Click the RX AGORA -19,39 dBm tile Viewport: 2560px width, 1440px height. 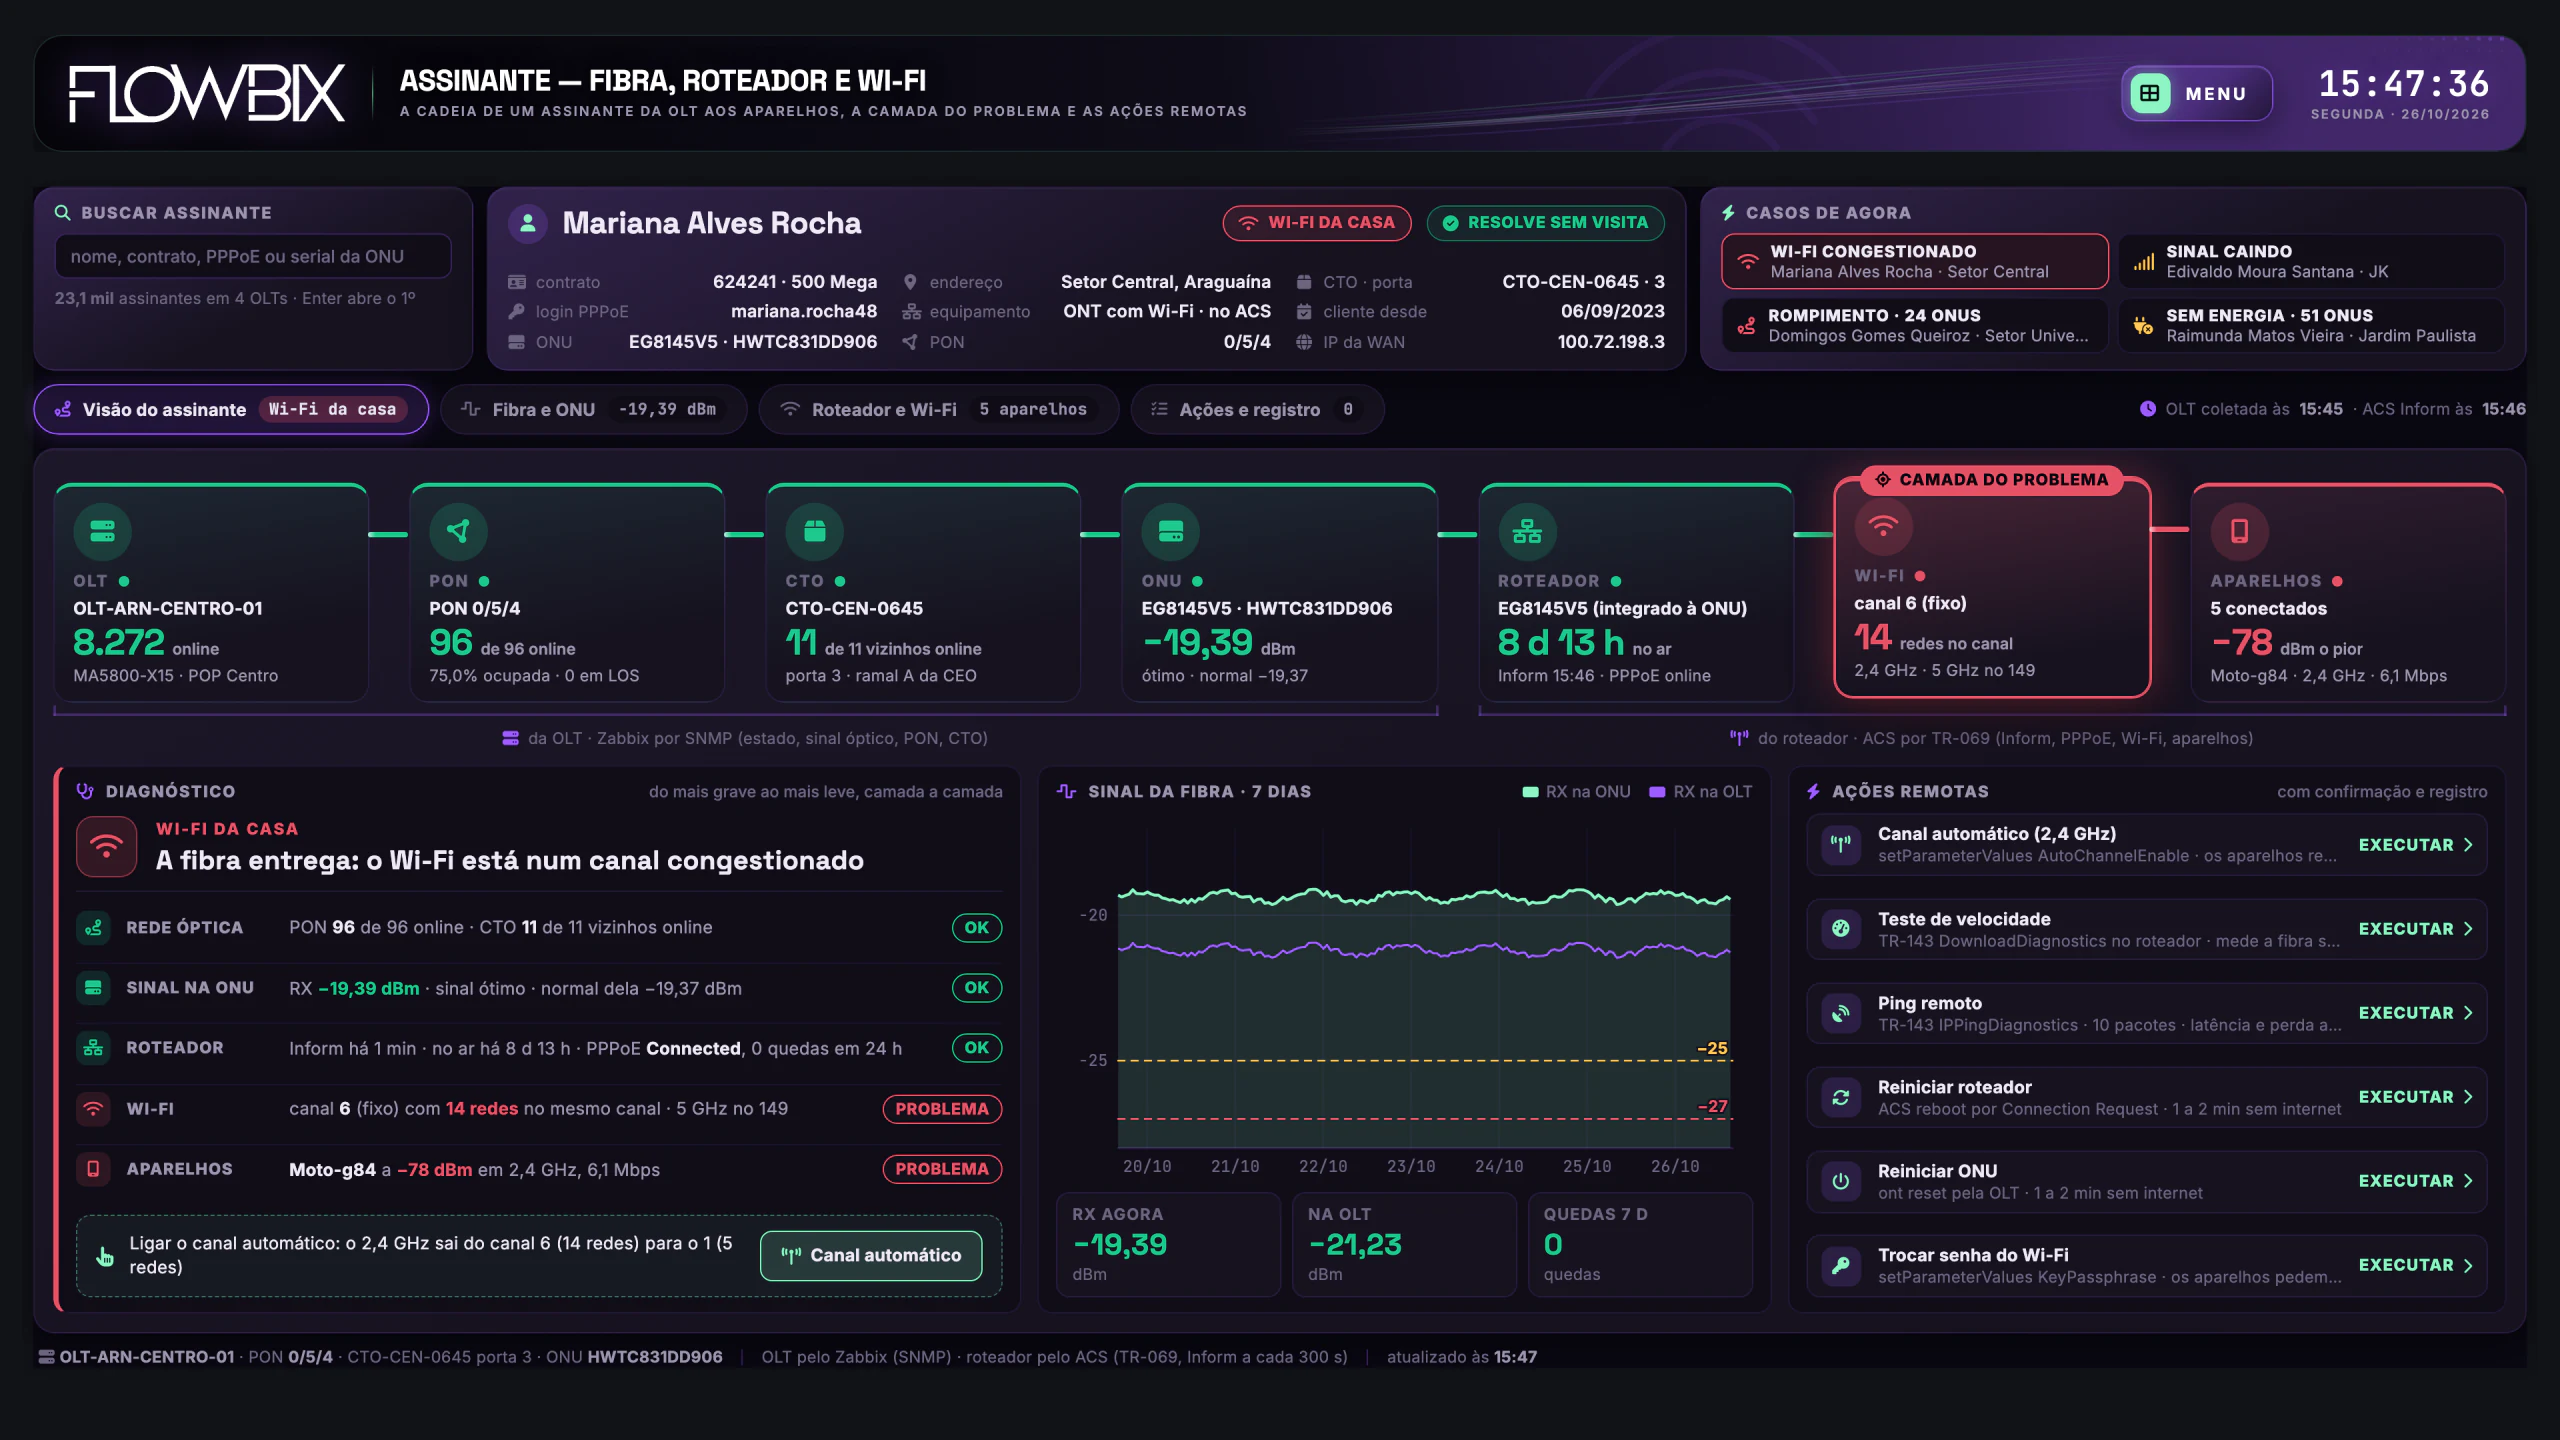[1168, 1245]
